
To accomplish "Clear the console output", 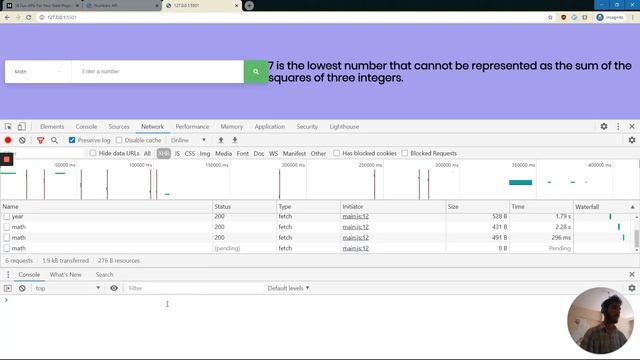I will click(22, 288).
